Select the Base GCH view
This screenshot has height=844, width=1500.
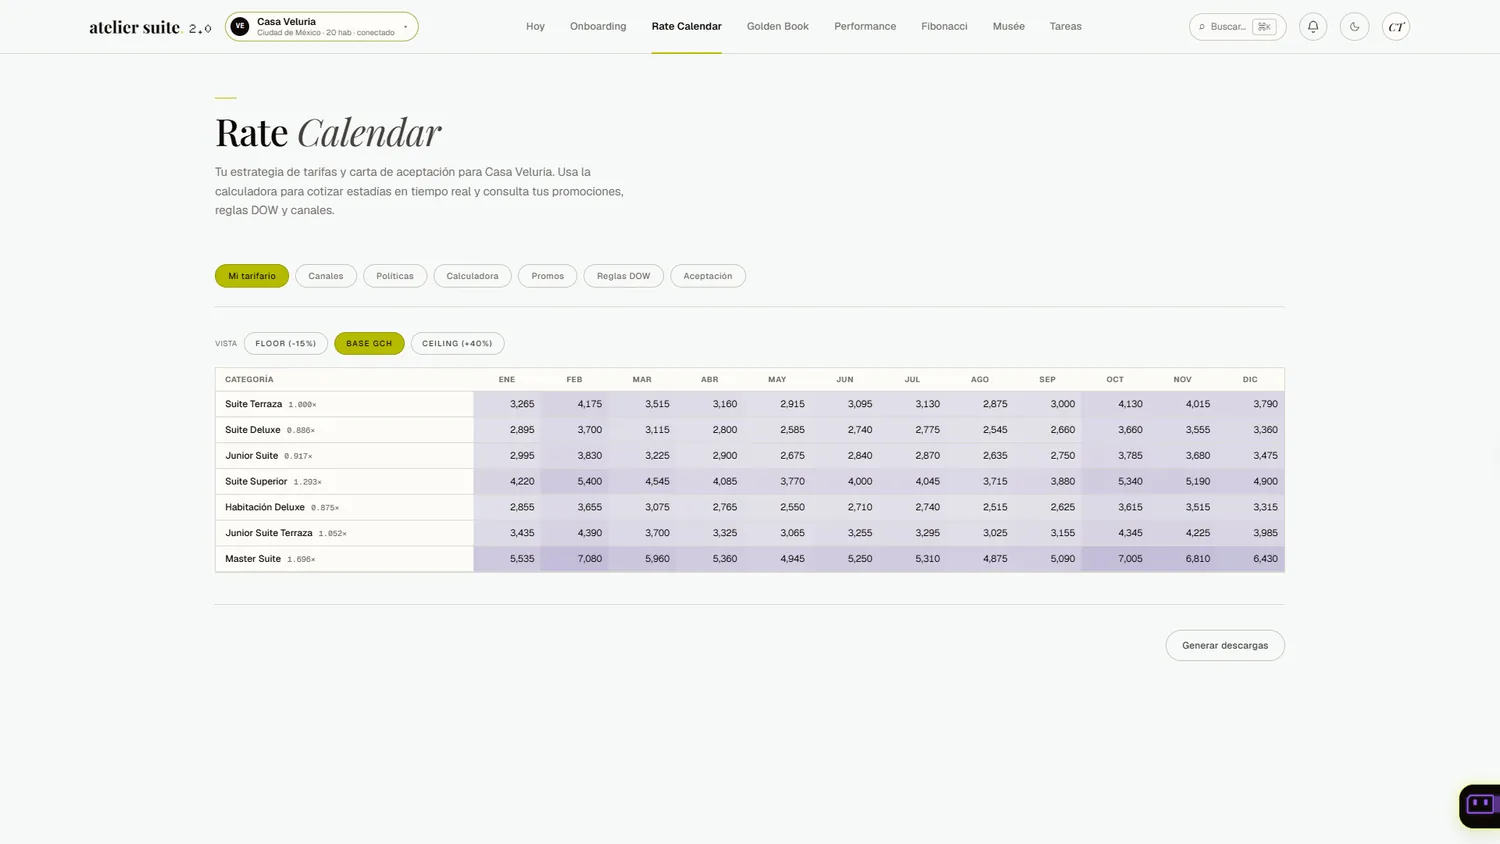369,344
